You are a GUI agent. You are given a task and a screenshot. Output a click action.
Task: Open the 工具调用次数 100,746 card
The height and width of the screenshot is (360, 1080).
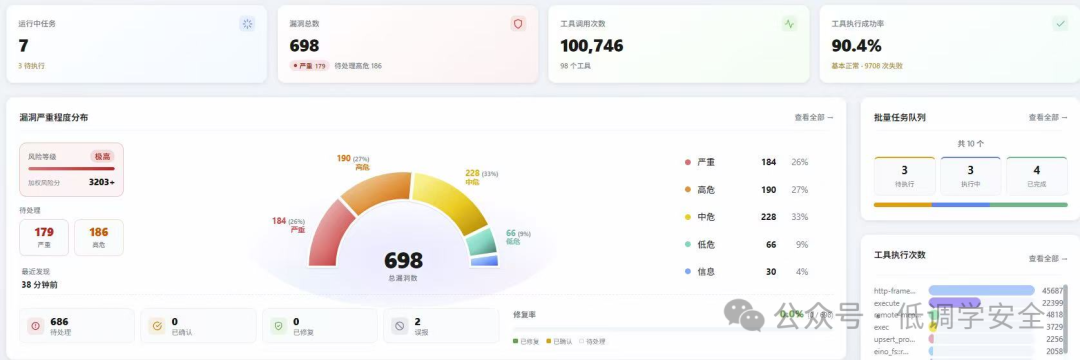click(678, 44)
